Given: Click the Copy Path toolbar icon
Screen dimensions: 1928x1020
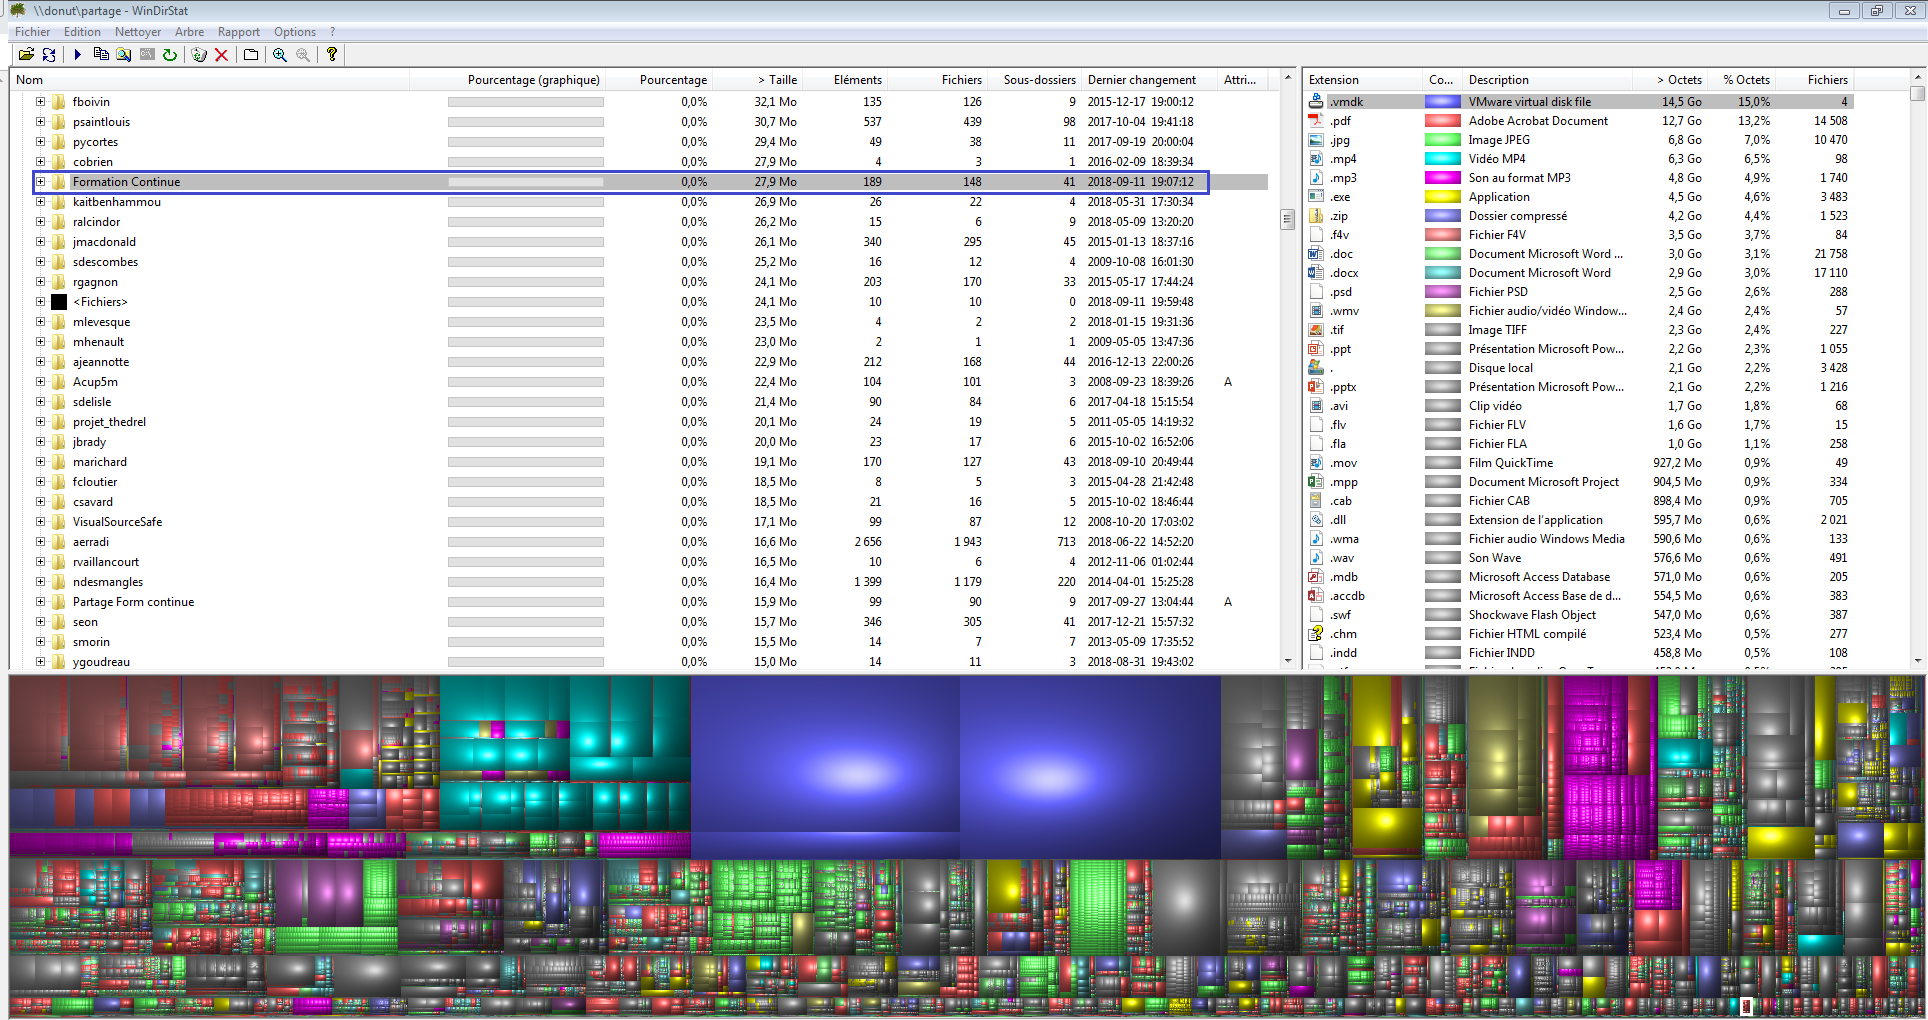Looking at the screenshot, I should coord(101,55).
